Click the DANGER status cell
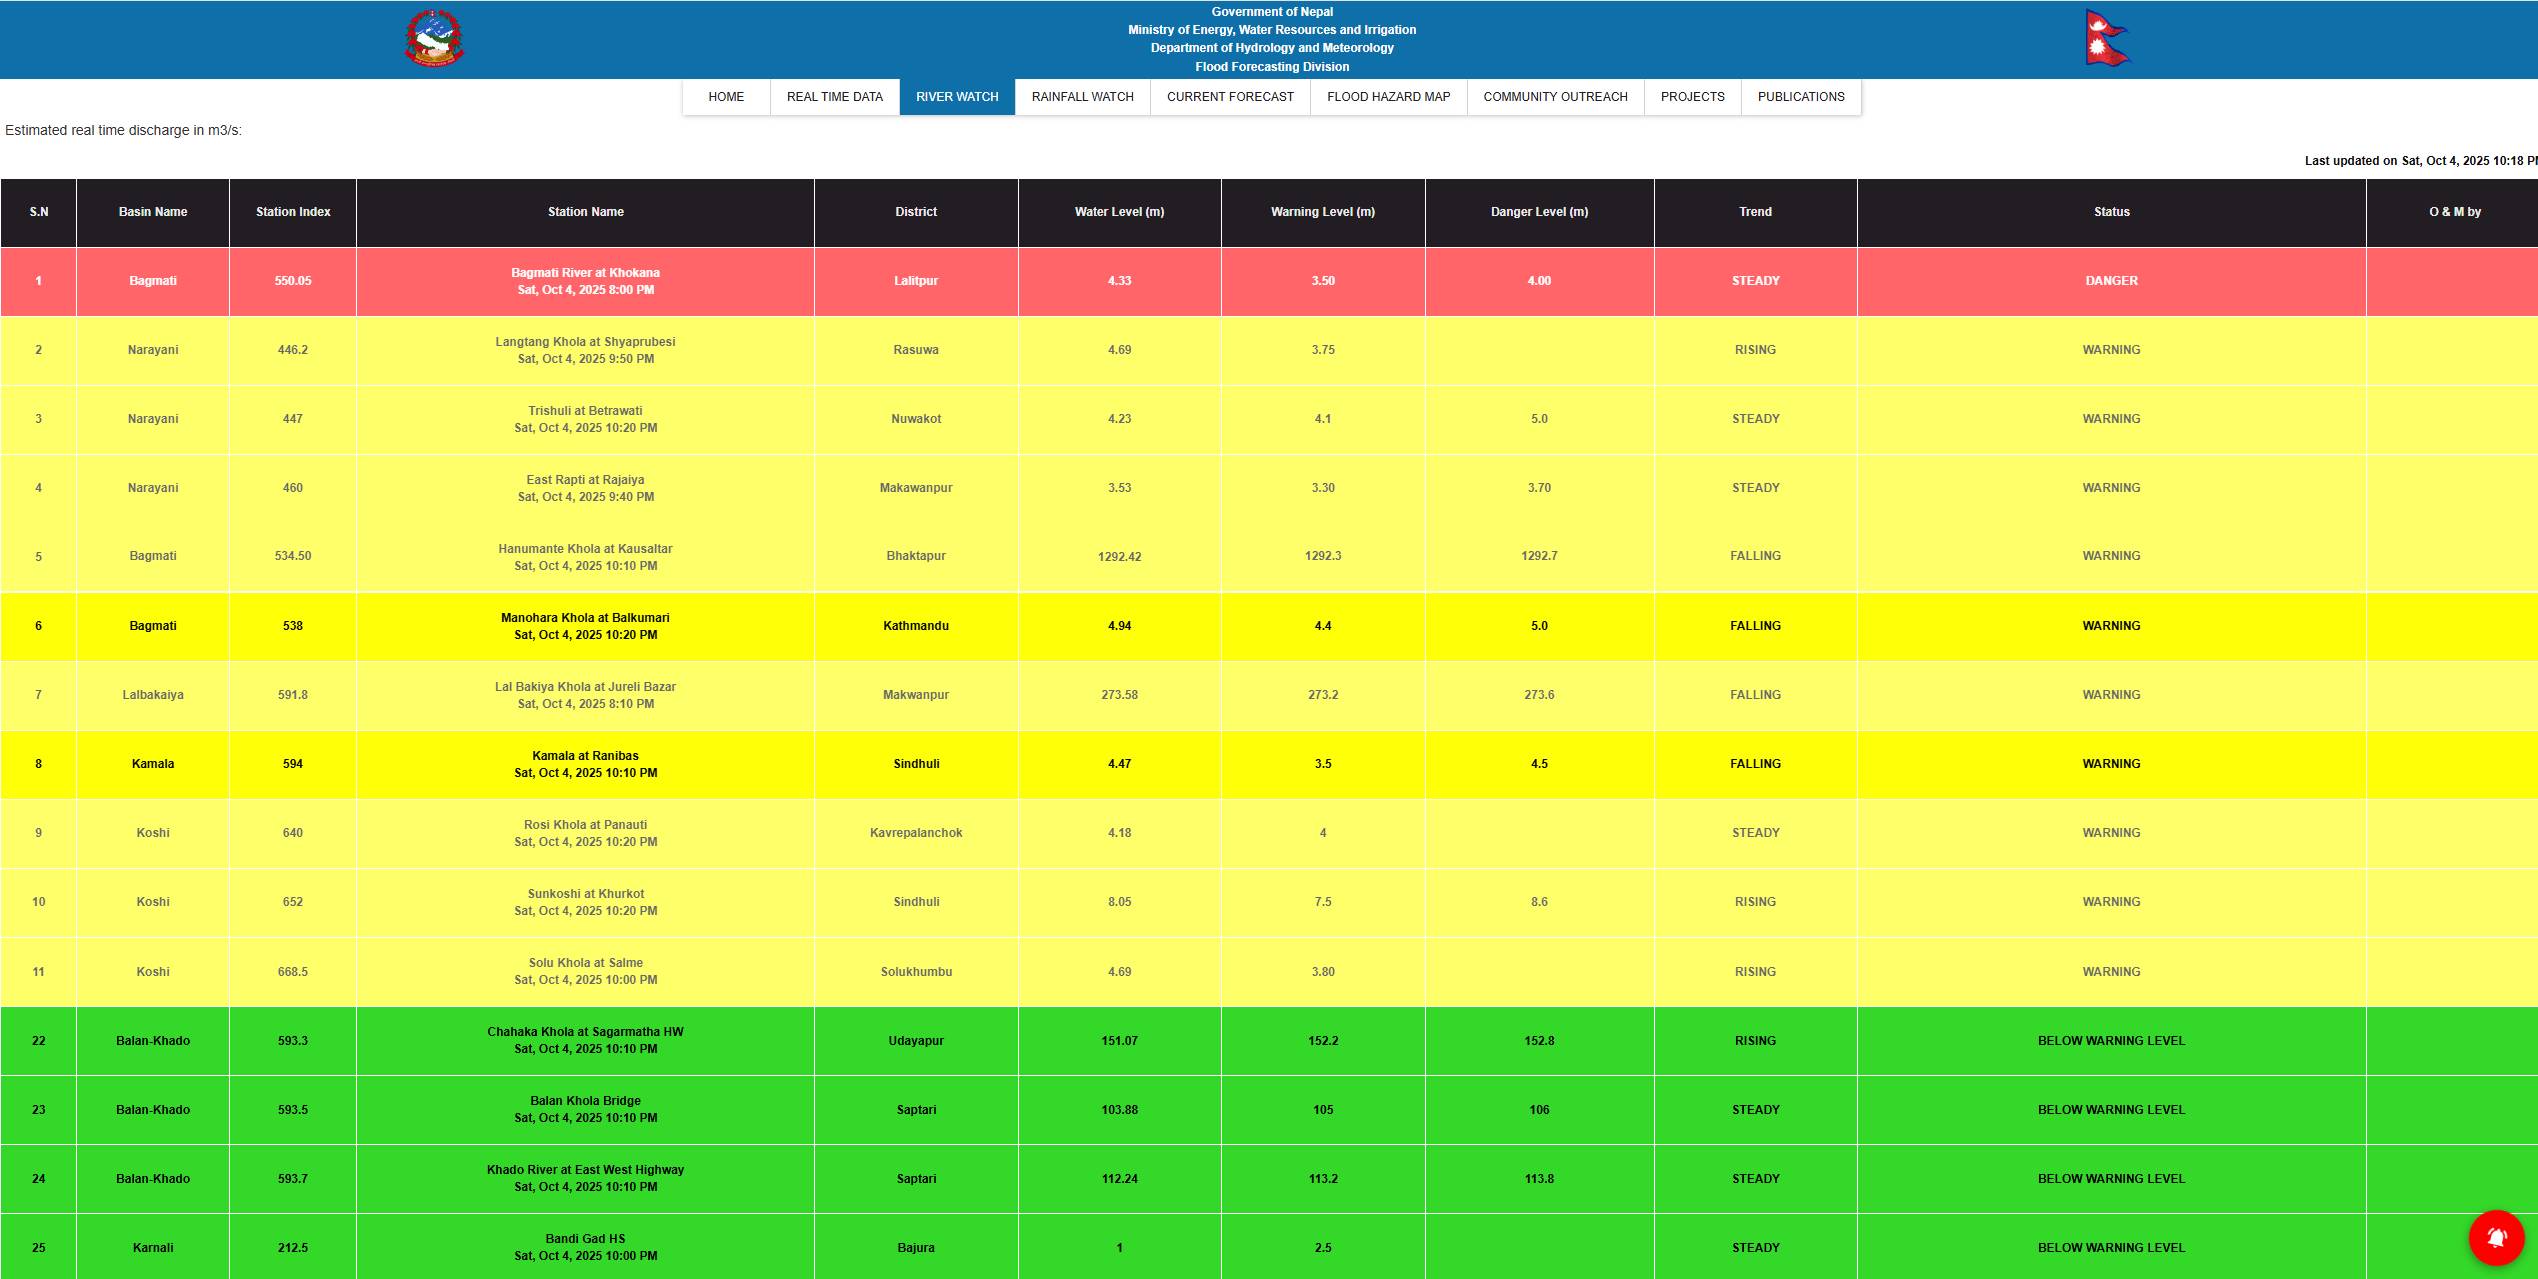2538x1279 pixels. [x=2111, y=281]
